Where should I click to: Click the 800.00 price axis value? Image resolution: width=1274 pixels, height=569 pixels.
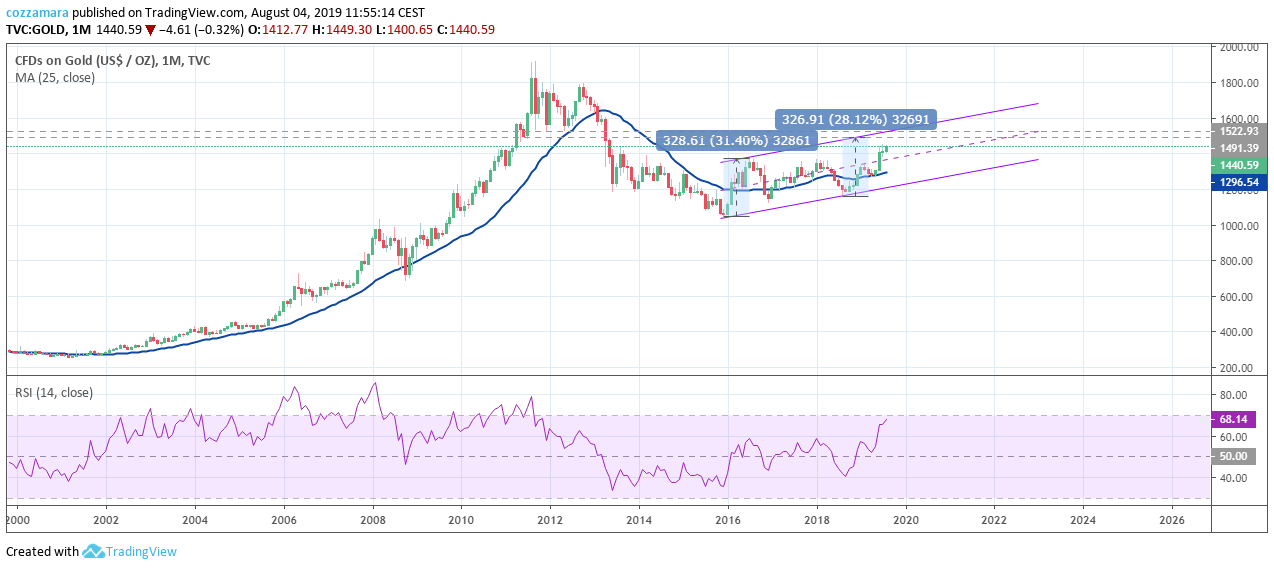point(1235,261)
